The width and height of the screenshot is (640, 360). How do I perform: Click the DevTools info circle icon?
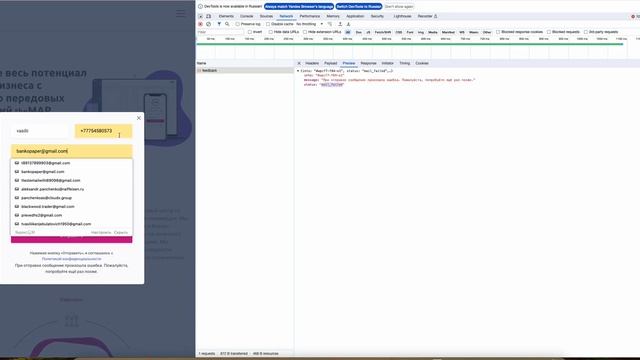(200, 7)
